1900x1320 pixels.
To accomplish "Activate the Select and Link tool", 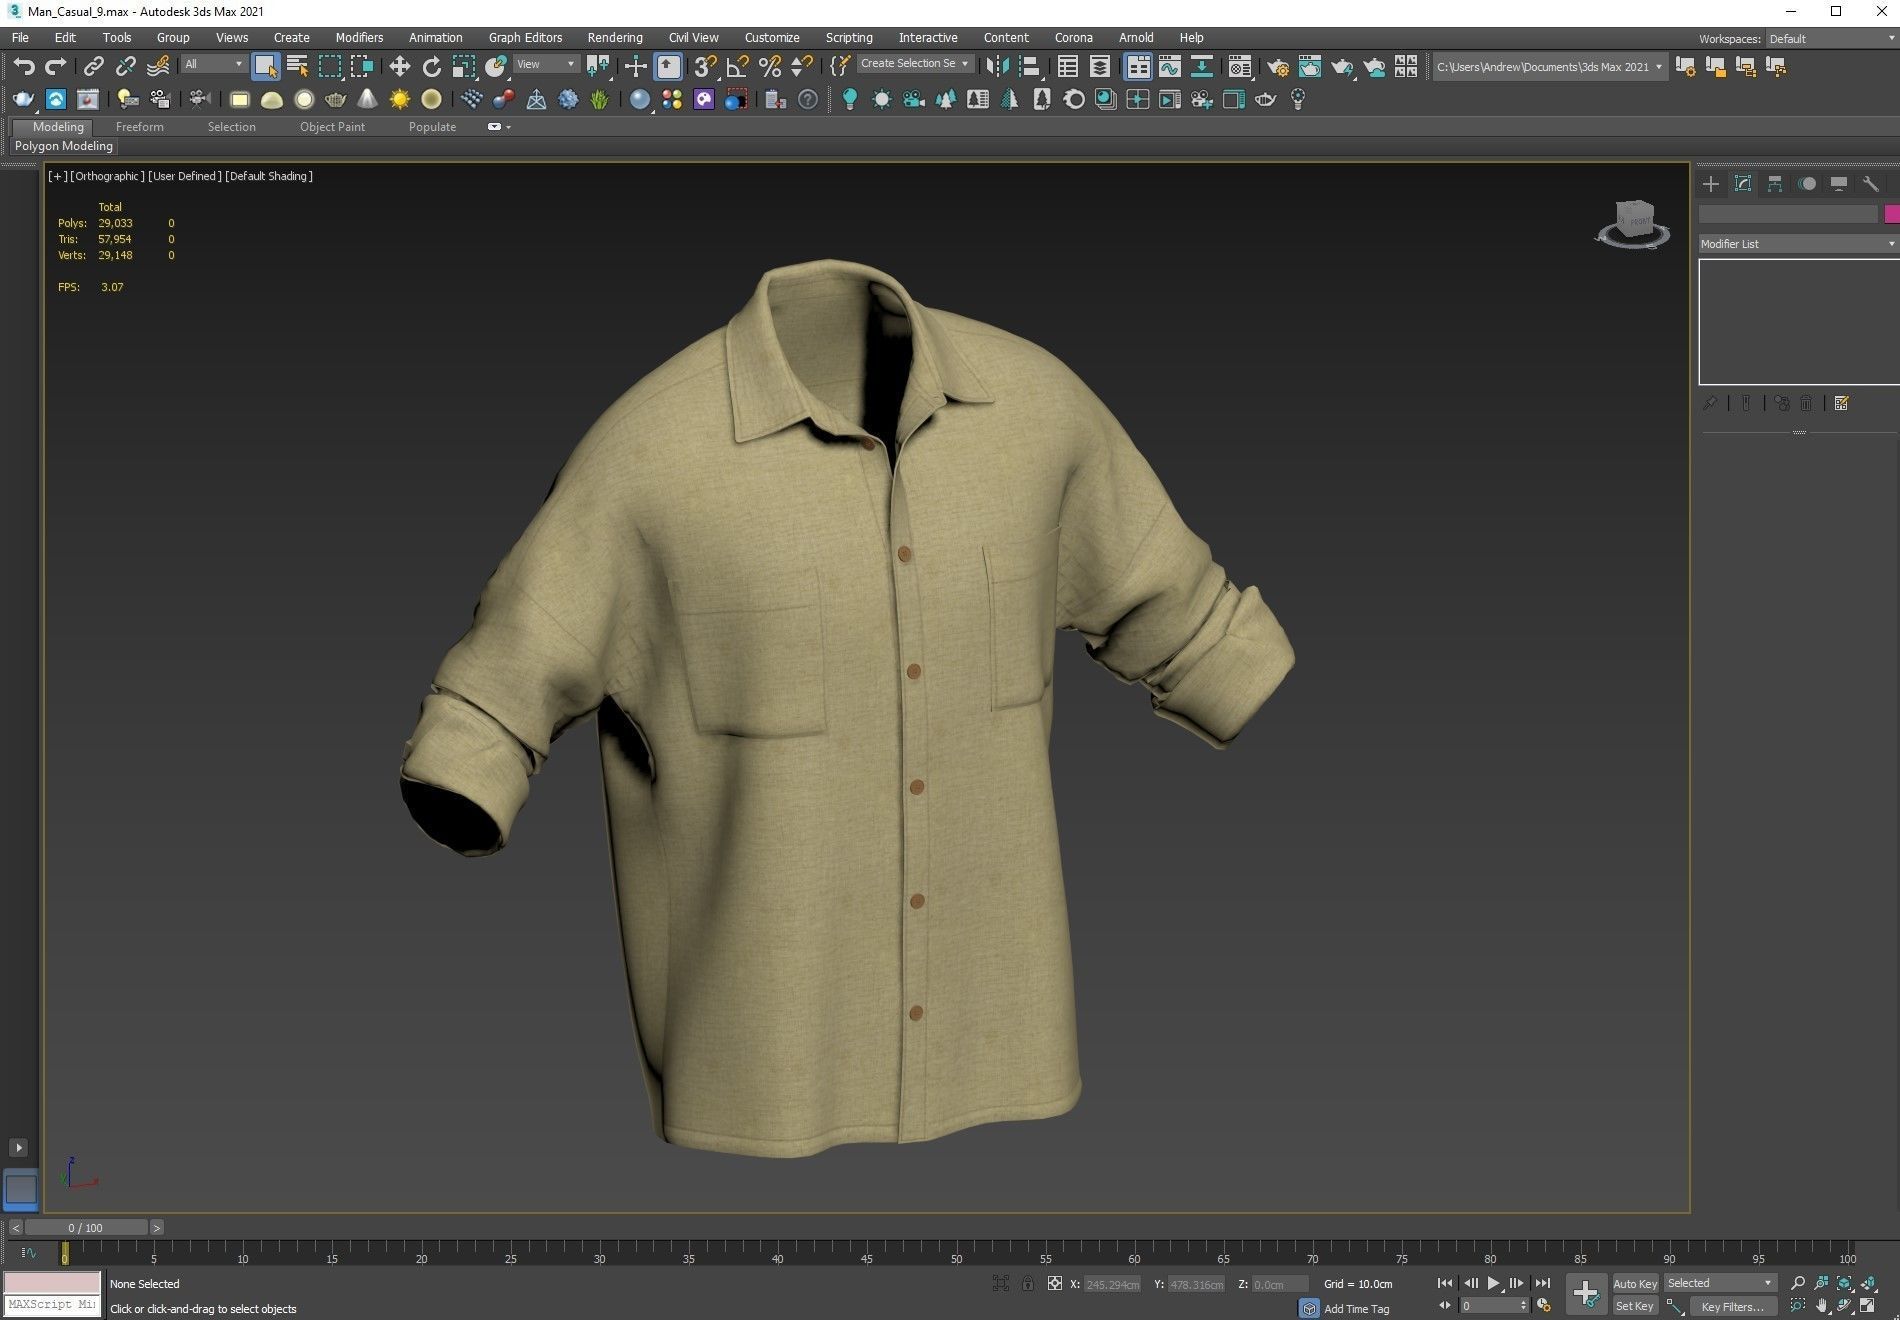I will [x=93, y=67].
